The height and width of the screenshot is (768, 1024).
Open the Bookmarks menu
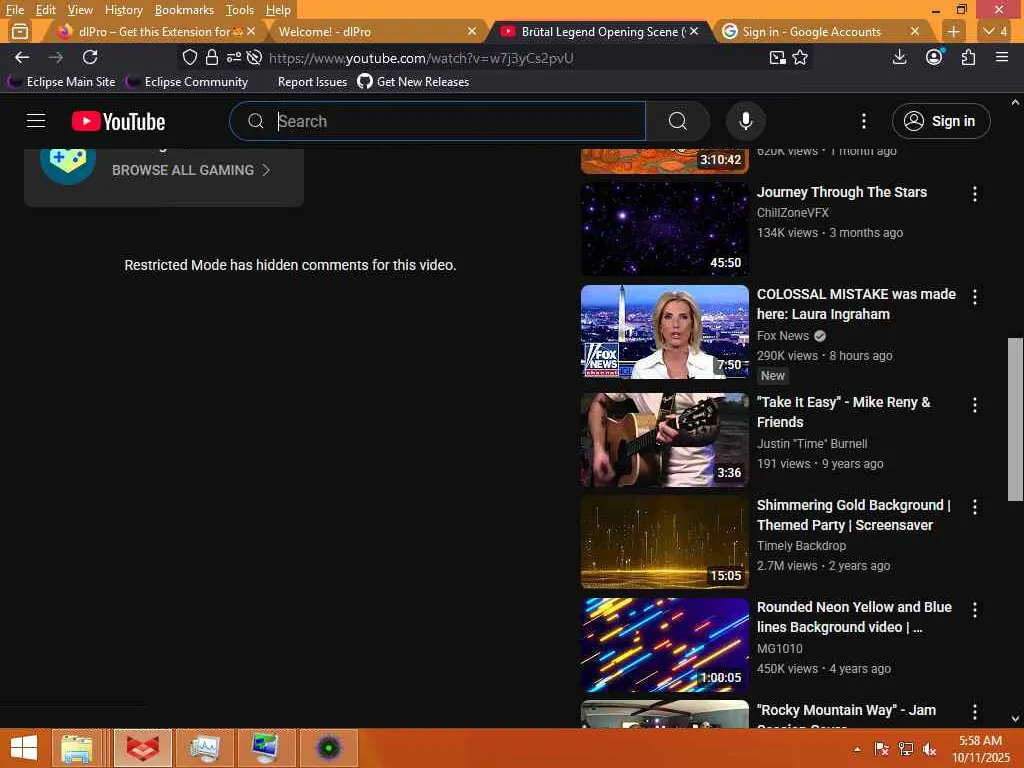point(184,10)
